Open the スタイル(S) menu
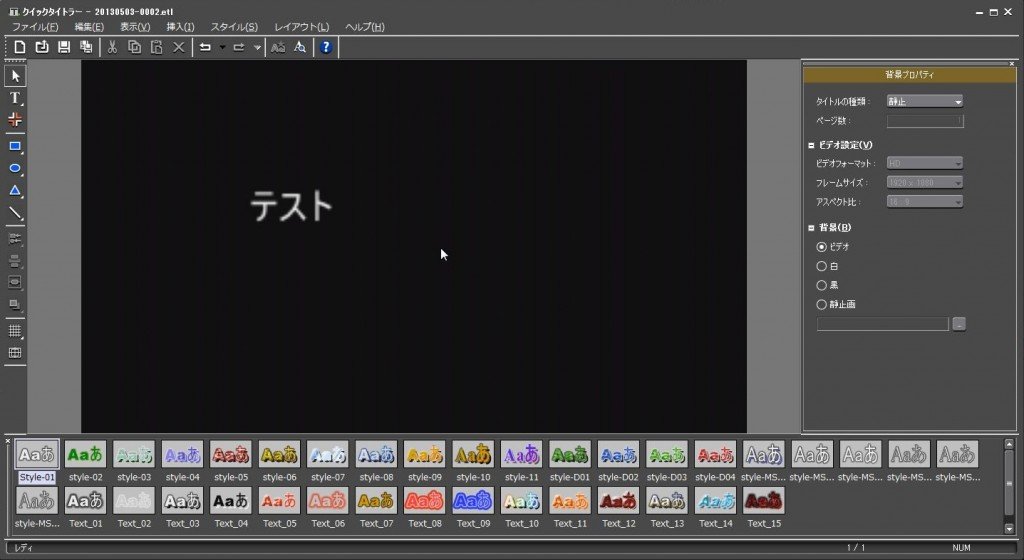Image resolution: width=1024 pixels, height=560 pixels. tap(234, 27)
